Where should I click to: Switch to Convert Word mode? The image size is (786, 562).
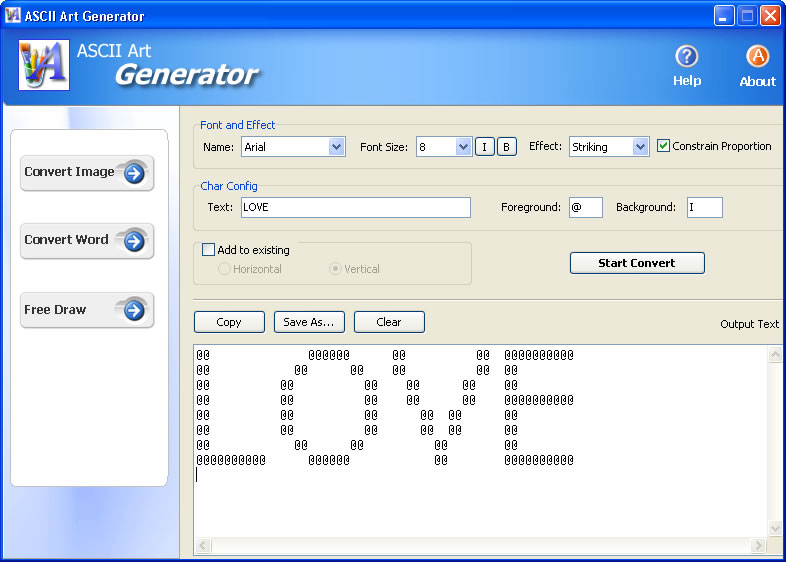pos(87,241)
